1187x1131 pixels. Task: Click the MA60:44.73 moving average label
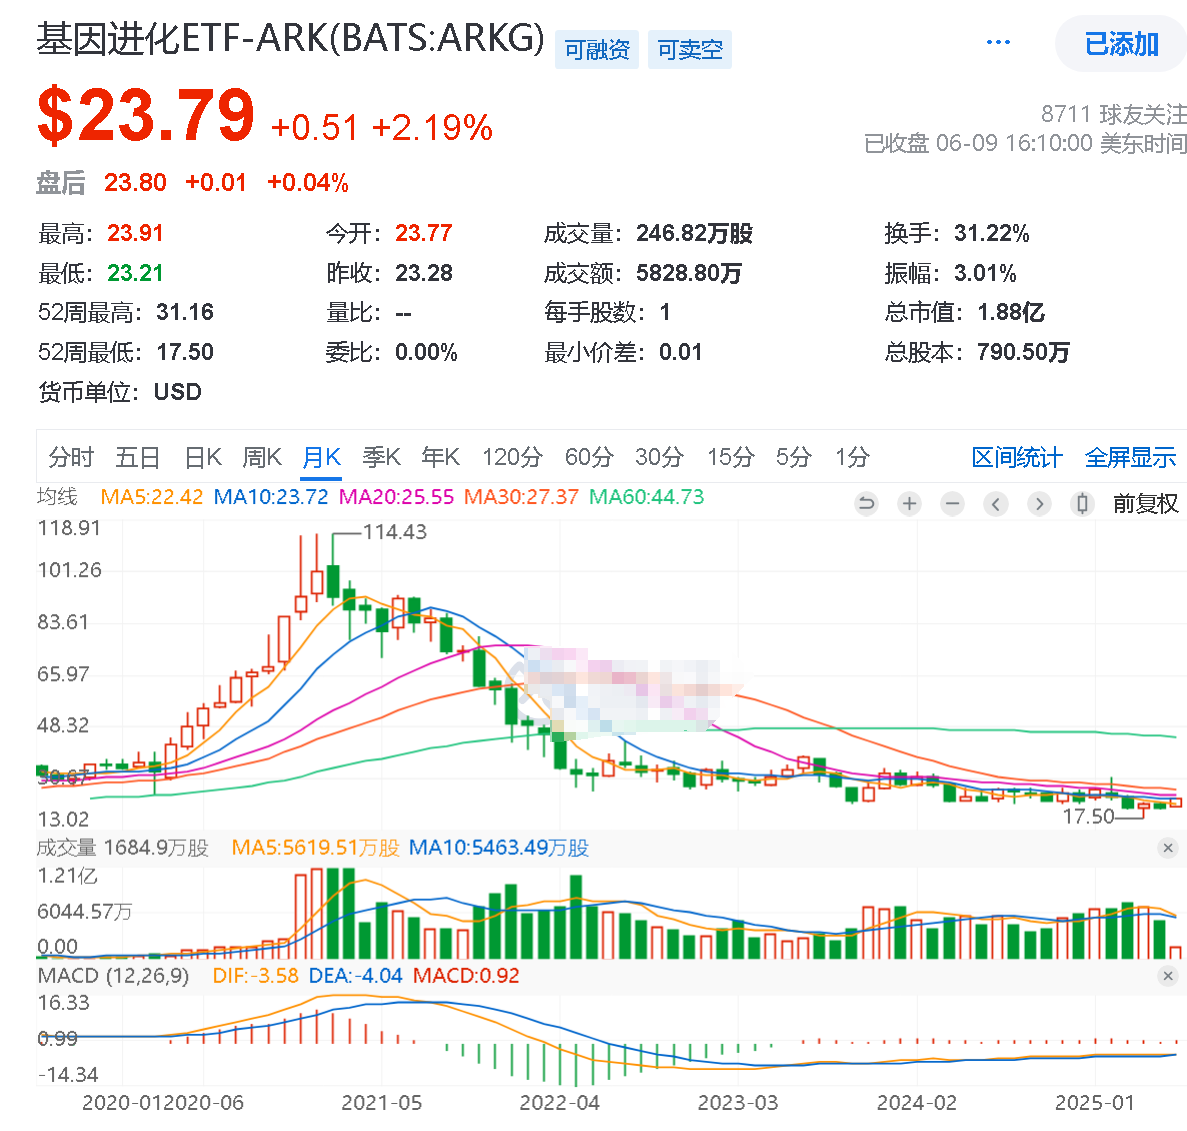pos(646,497)
